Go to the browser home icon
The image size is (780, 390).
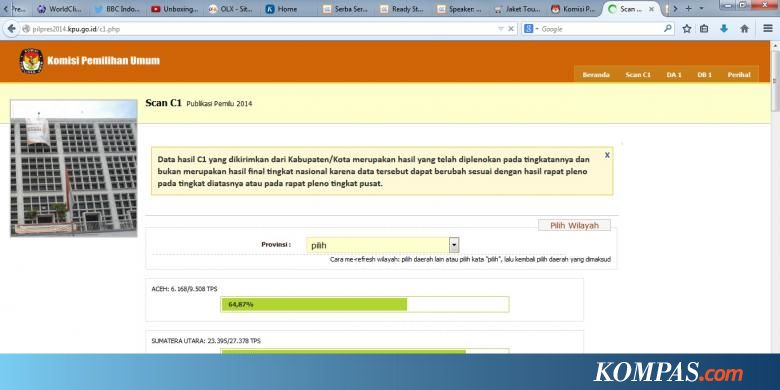pyautogui.click(x=744, y=29)
